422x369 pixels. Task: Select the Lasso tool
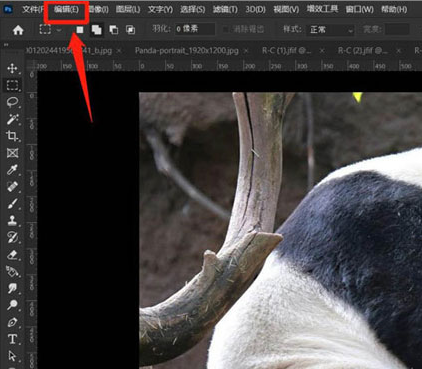pyautogui.click(x=12, y=102)
